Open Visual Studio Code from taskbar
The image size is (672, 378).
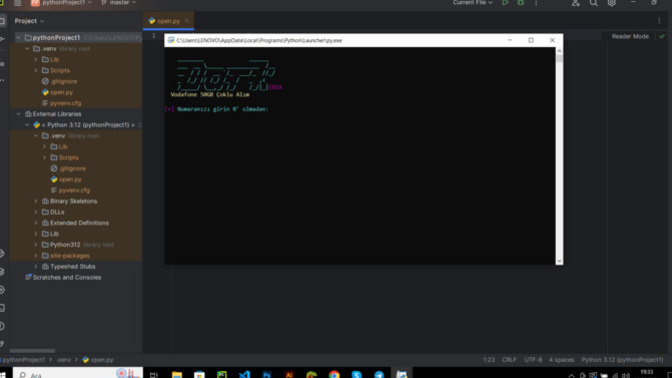[244, 375]
